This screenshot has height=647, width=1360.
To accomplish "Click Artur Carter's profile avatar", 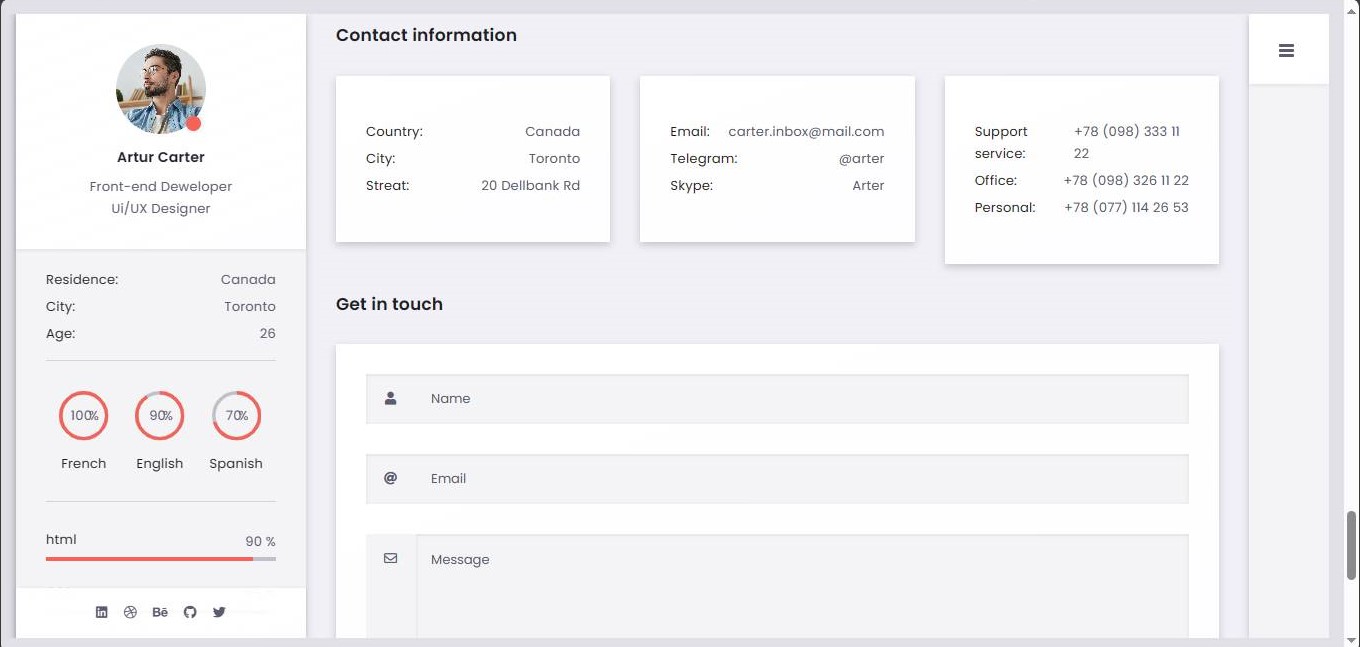I will (x=161, y=89).
